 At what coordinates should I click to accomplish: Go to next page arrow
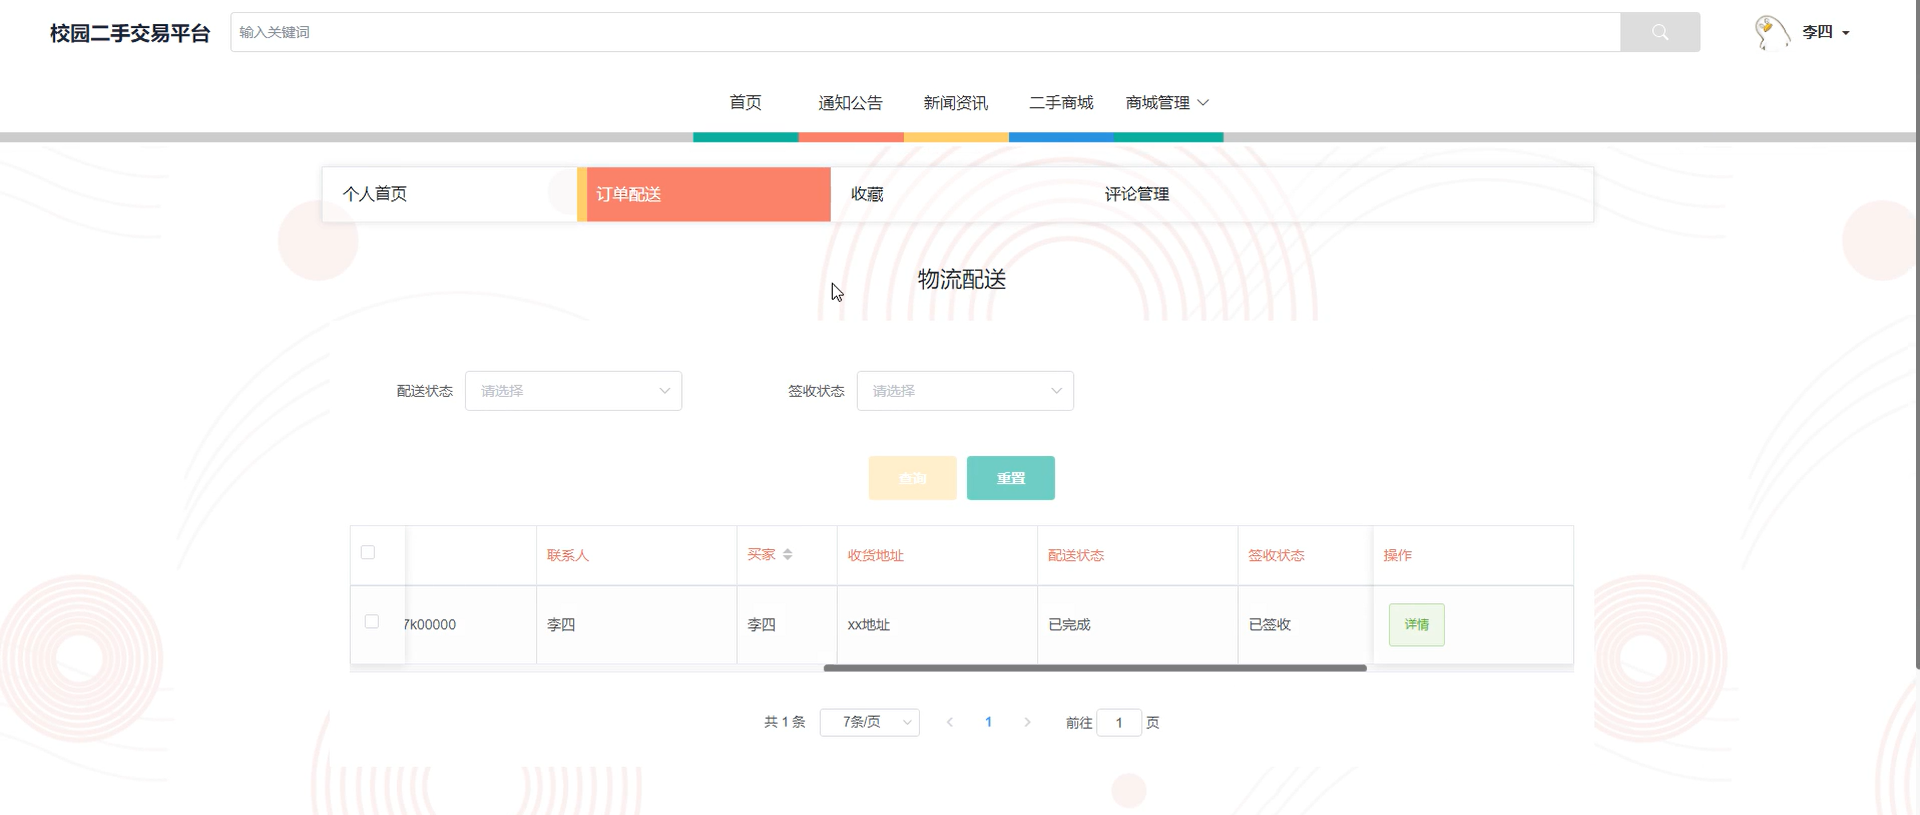(1027, 722)
